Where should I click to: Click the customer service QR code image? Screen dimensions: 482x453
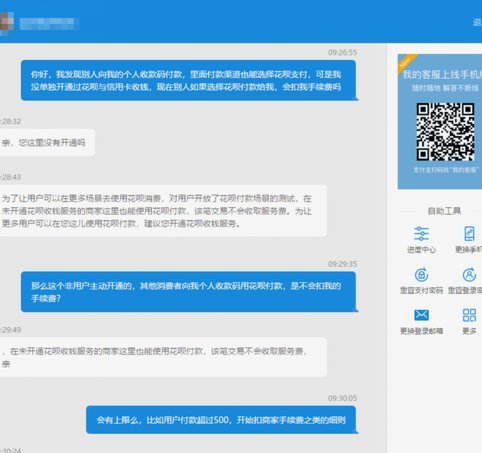[445, 132]
